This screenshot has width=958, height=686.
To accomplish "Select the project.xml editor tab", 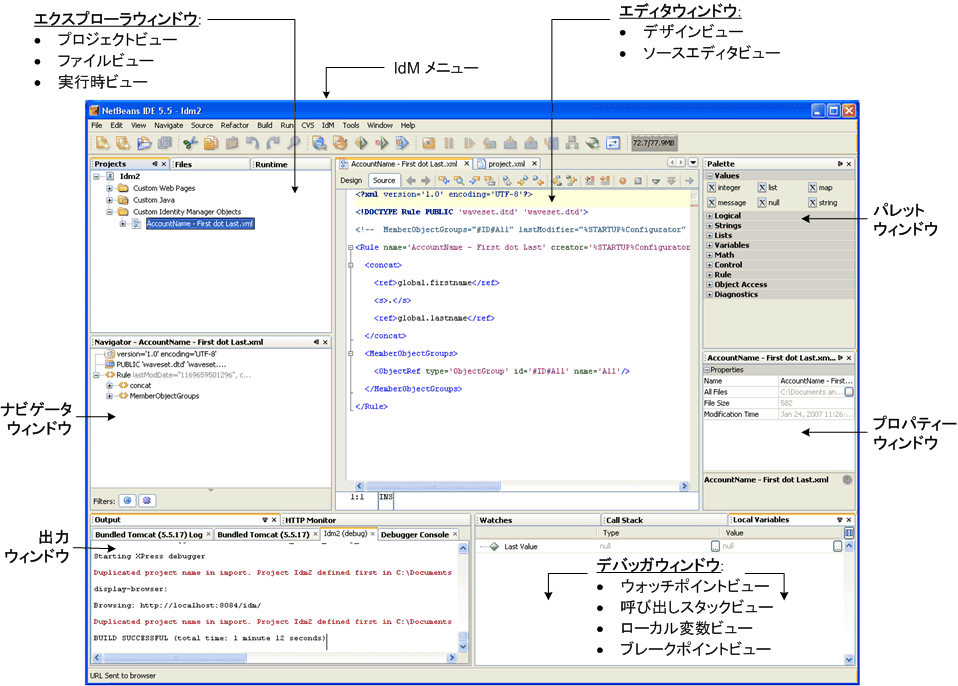I will point(506,164).
